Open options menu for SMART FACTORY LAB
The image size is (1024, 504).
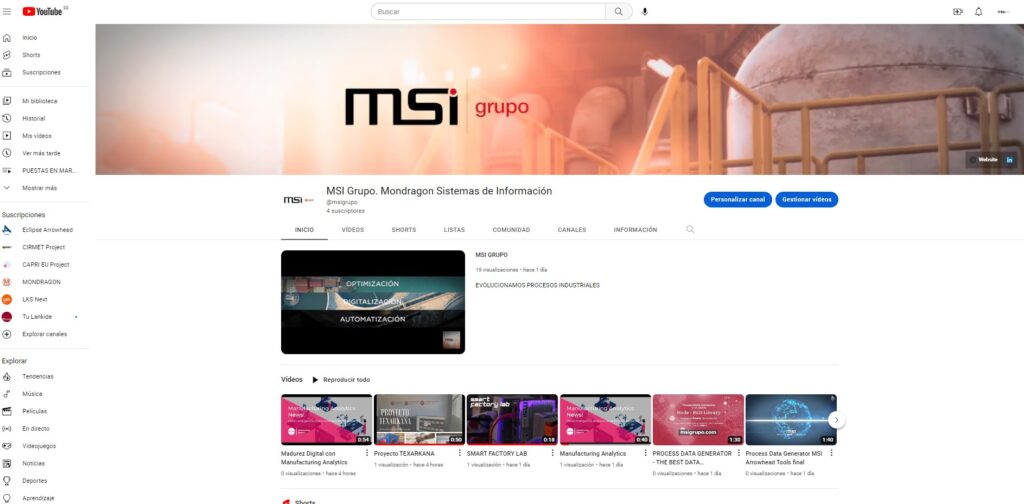pyautogui.click(x=552, y=453)
